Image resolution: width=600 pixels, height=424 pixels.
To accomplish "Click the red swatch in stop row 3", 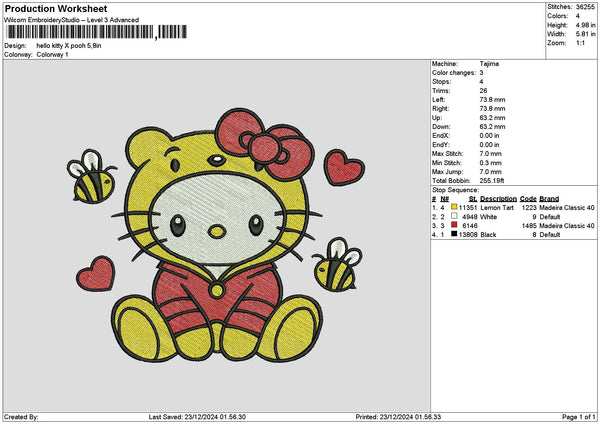I will (x=454, y=225).
